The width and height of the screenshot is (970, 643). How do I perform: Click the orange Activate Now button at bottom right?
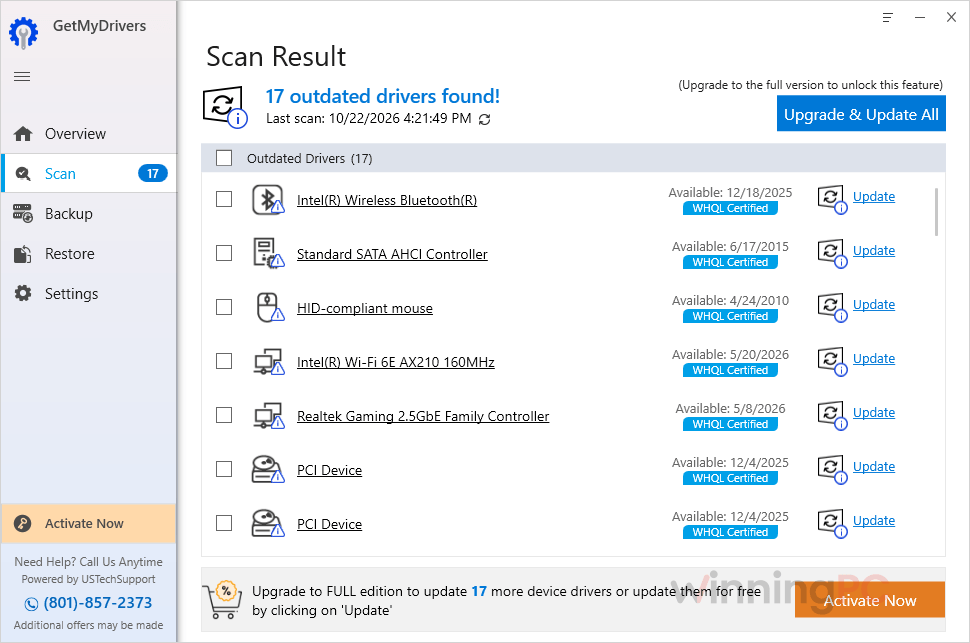870,600
